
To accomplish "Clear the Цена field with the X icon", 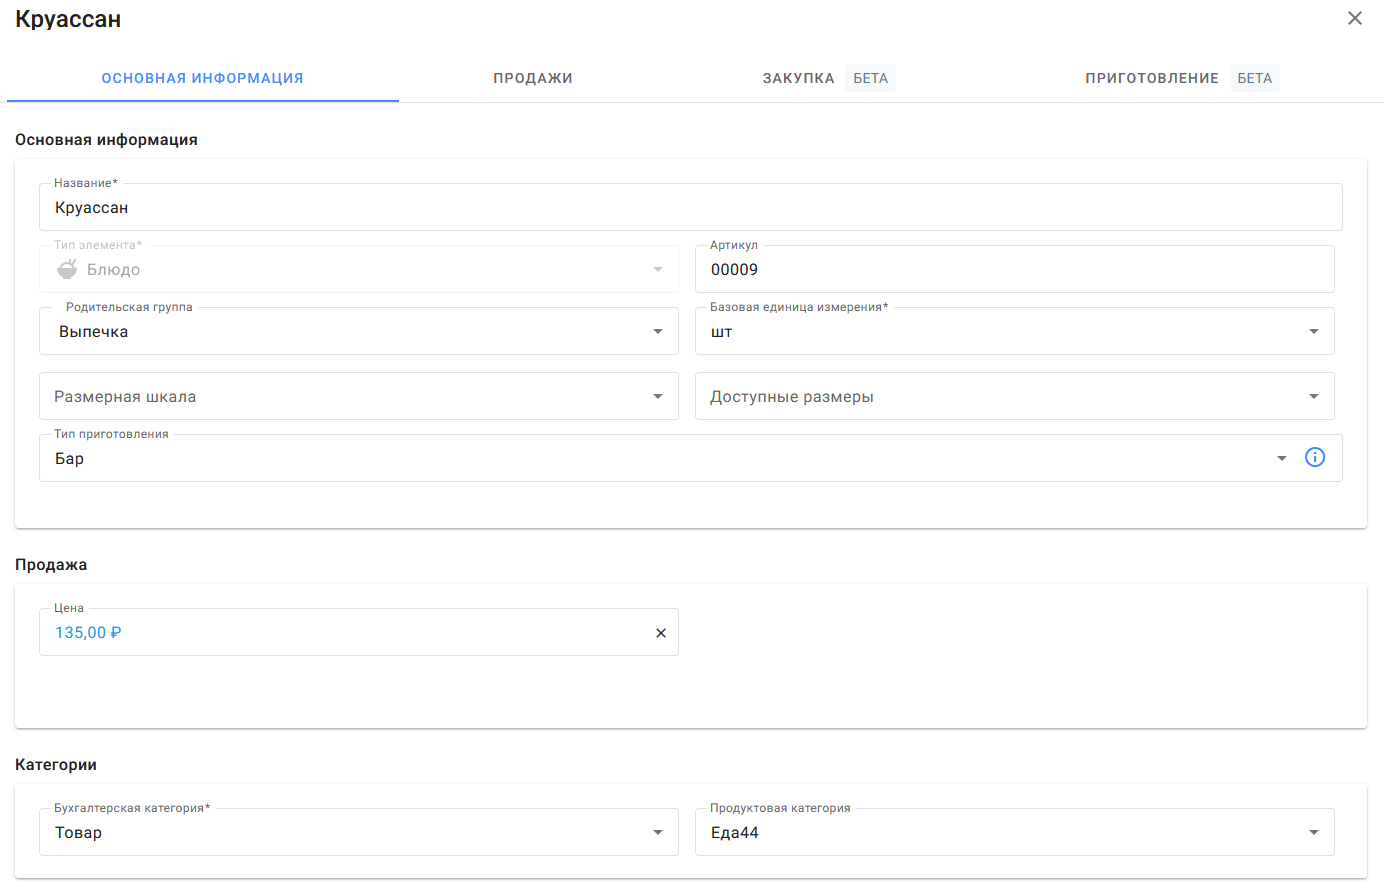I will 660,633.
